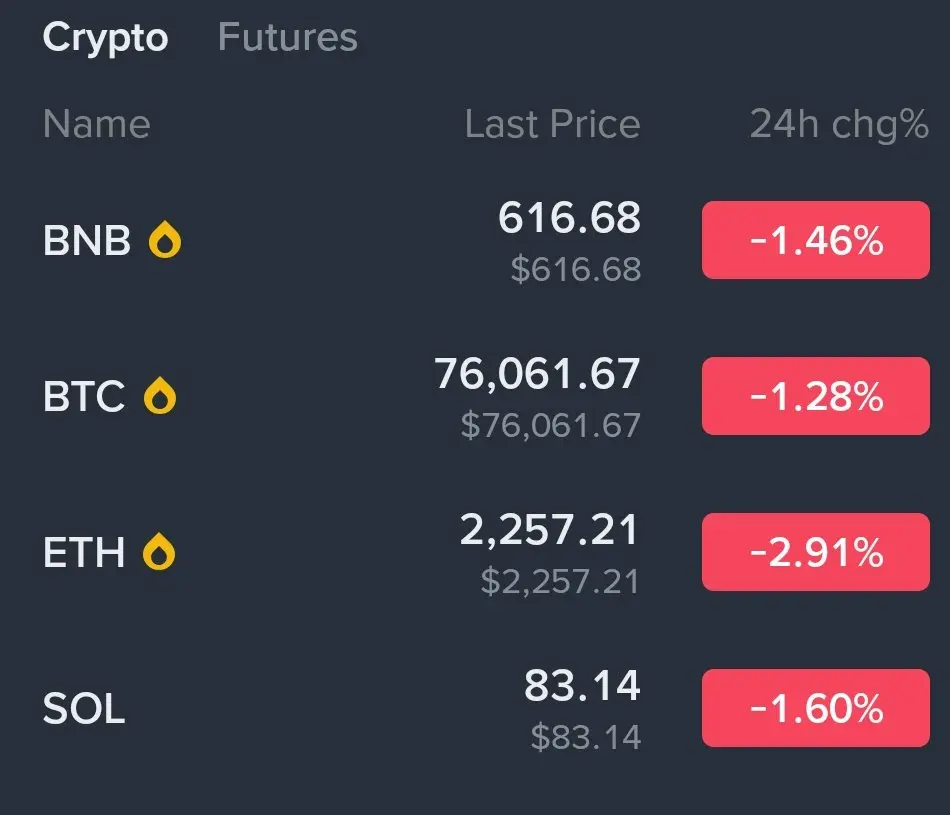Click the BTC price 76,061.67

click(x=537, y=373)
